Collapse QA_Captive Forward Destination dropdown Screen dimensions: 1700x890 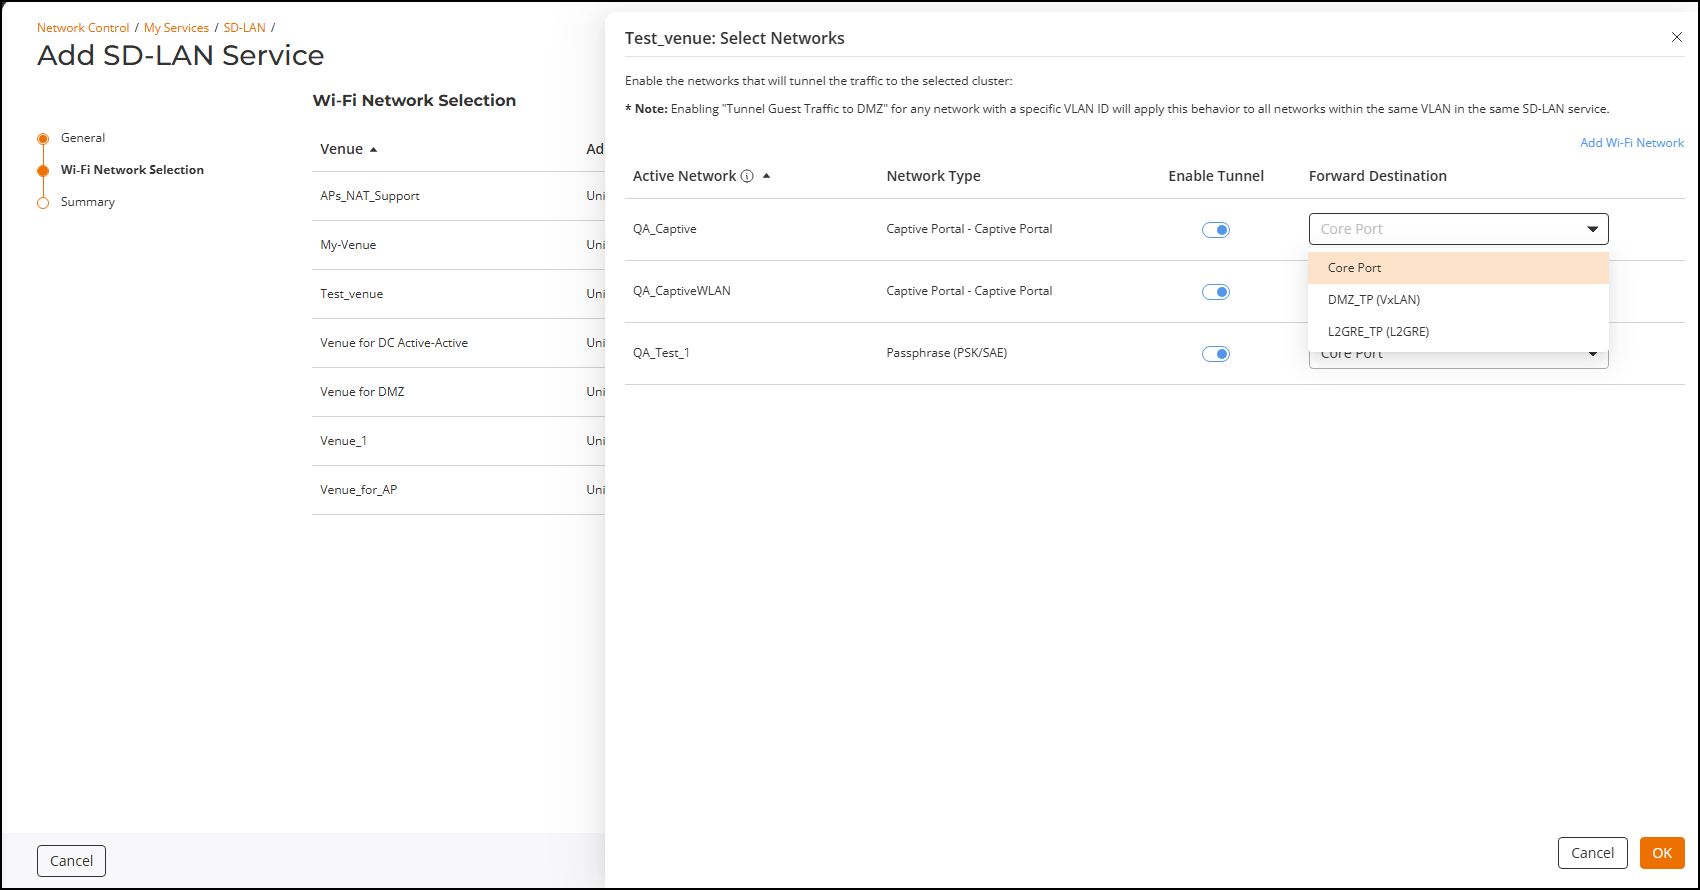click(x=1592, y=229)
